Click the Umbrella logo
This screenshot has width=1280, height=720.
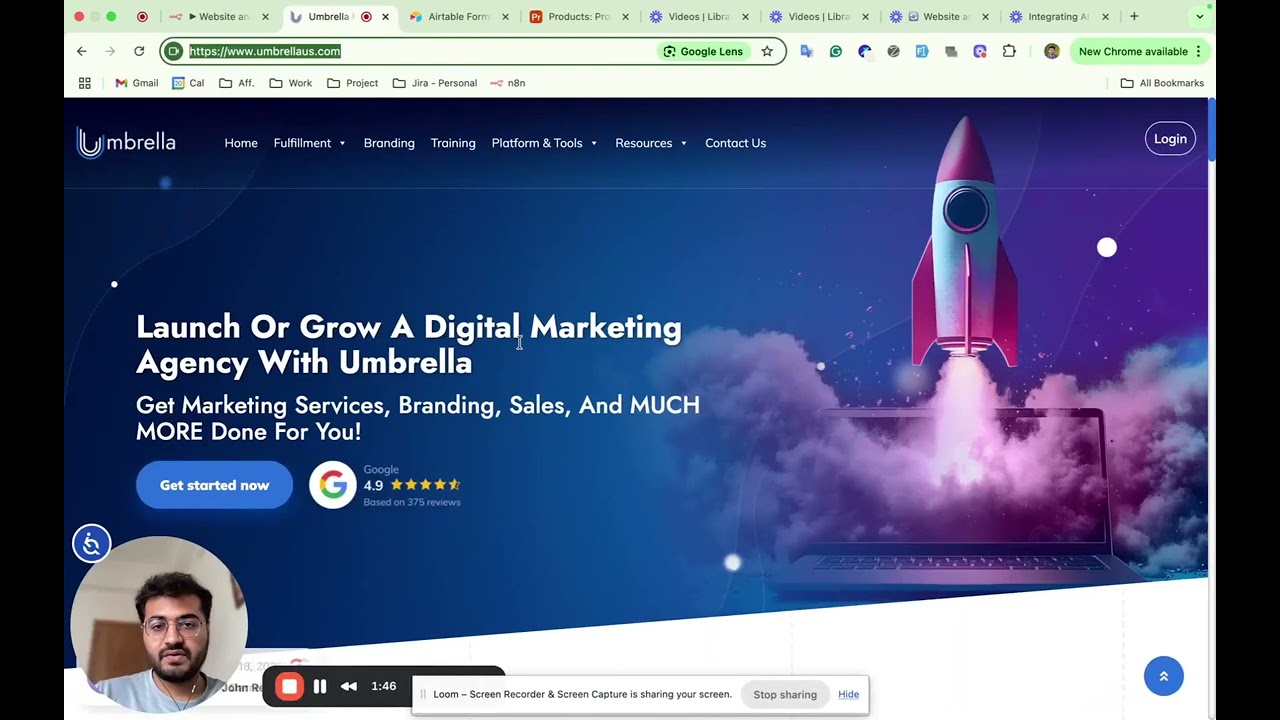pyautogui.click(x=126, y=143)
